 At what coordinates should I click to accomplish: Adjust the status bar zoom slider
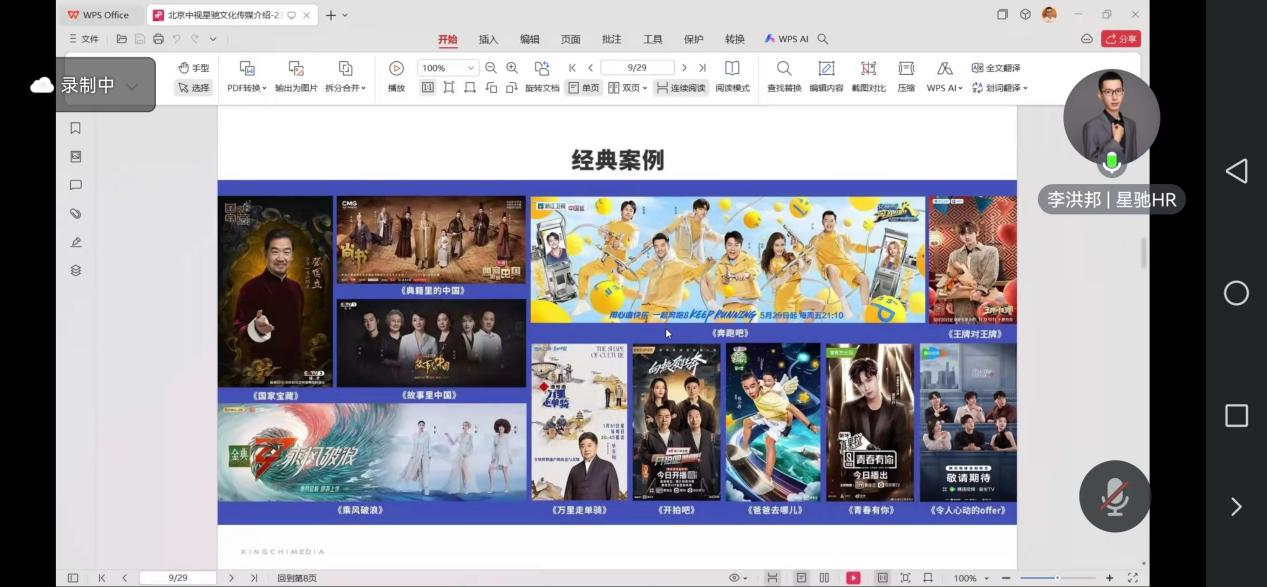tap(1058, 578)
